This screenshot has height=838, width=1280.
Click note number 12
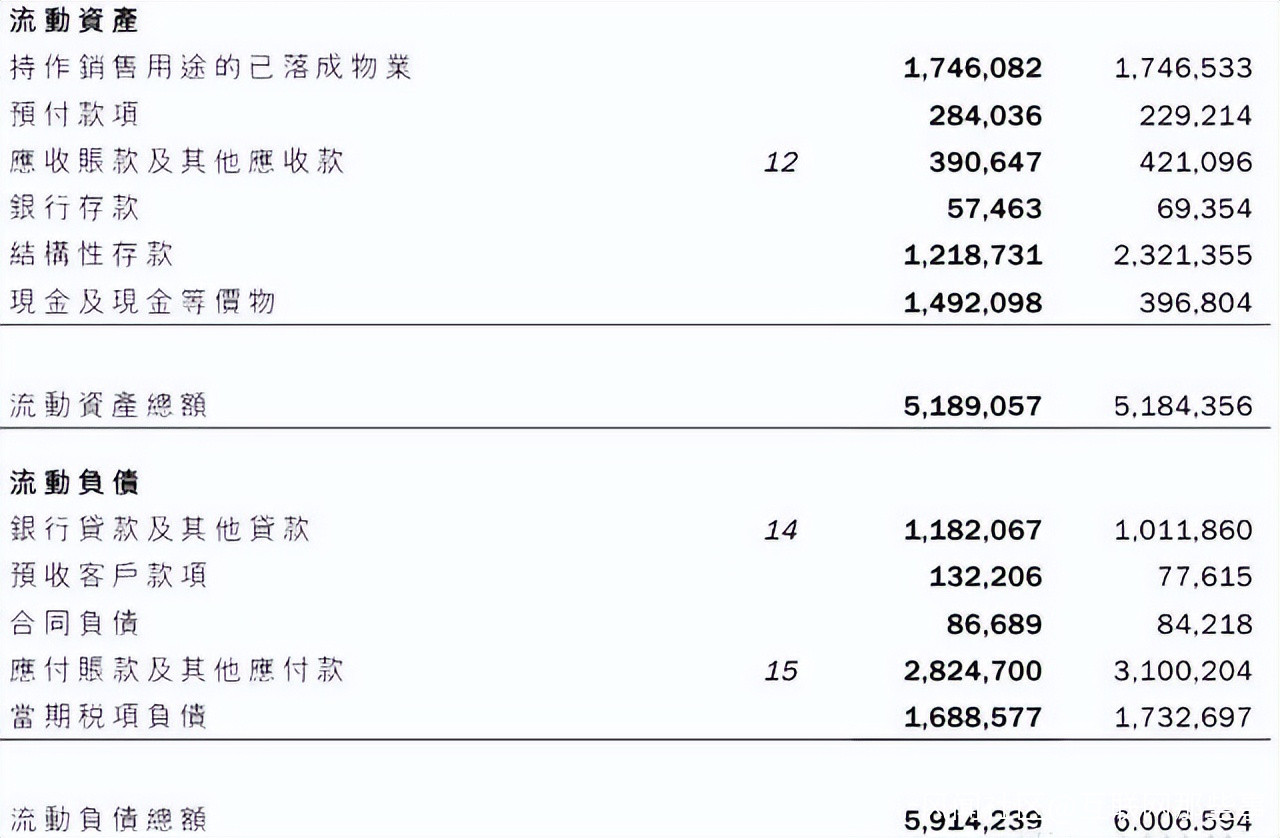[x=780, y=162]
